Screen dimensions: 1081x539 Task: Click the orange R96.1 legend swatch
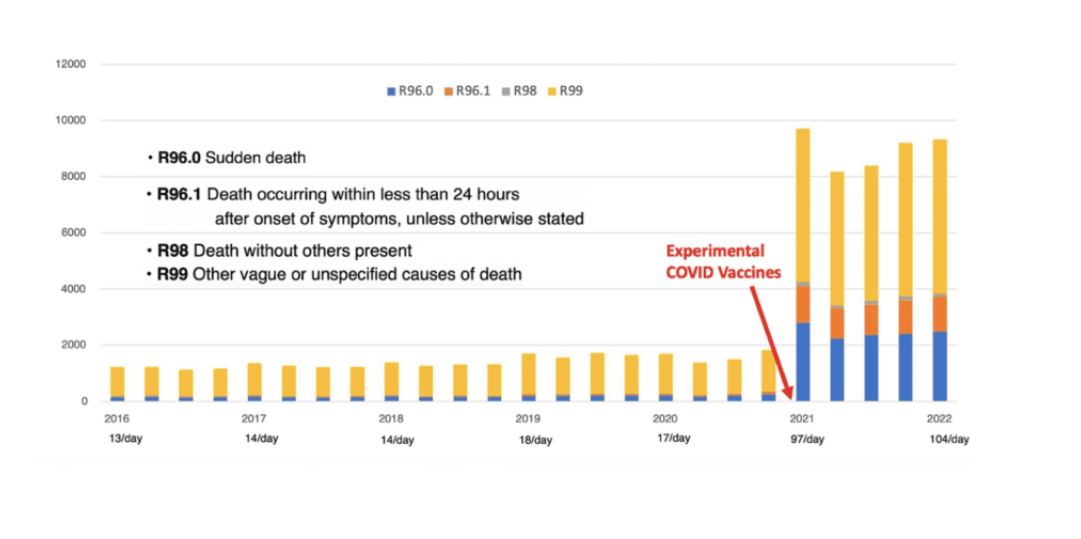pos(449,91)
